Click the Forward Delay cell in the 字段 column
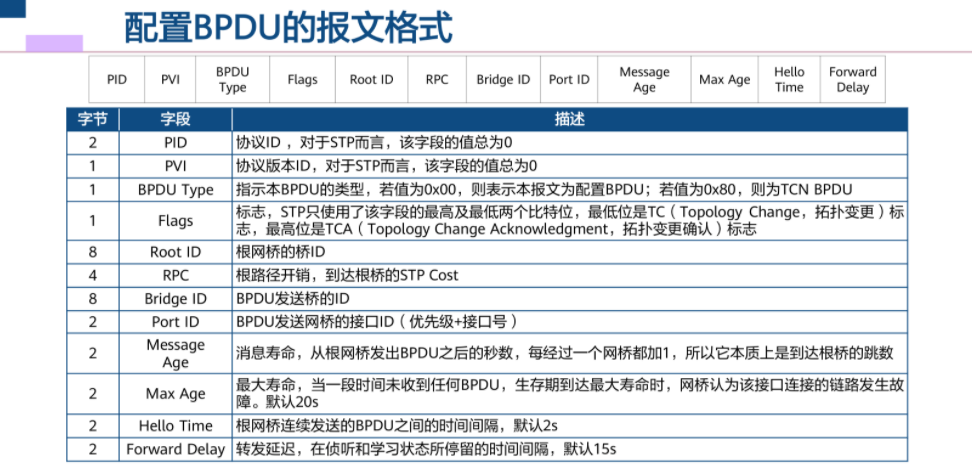The width and height of the screenshot is (972, 467). tap(175, 449)
